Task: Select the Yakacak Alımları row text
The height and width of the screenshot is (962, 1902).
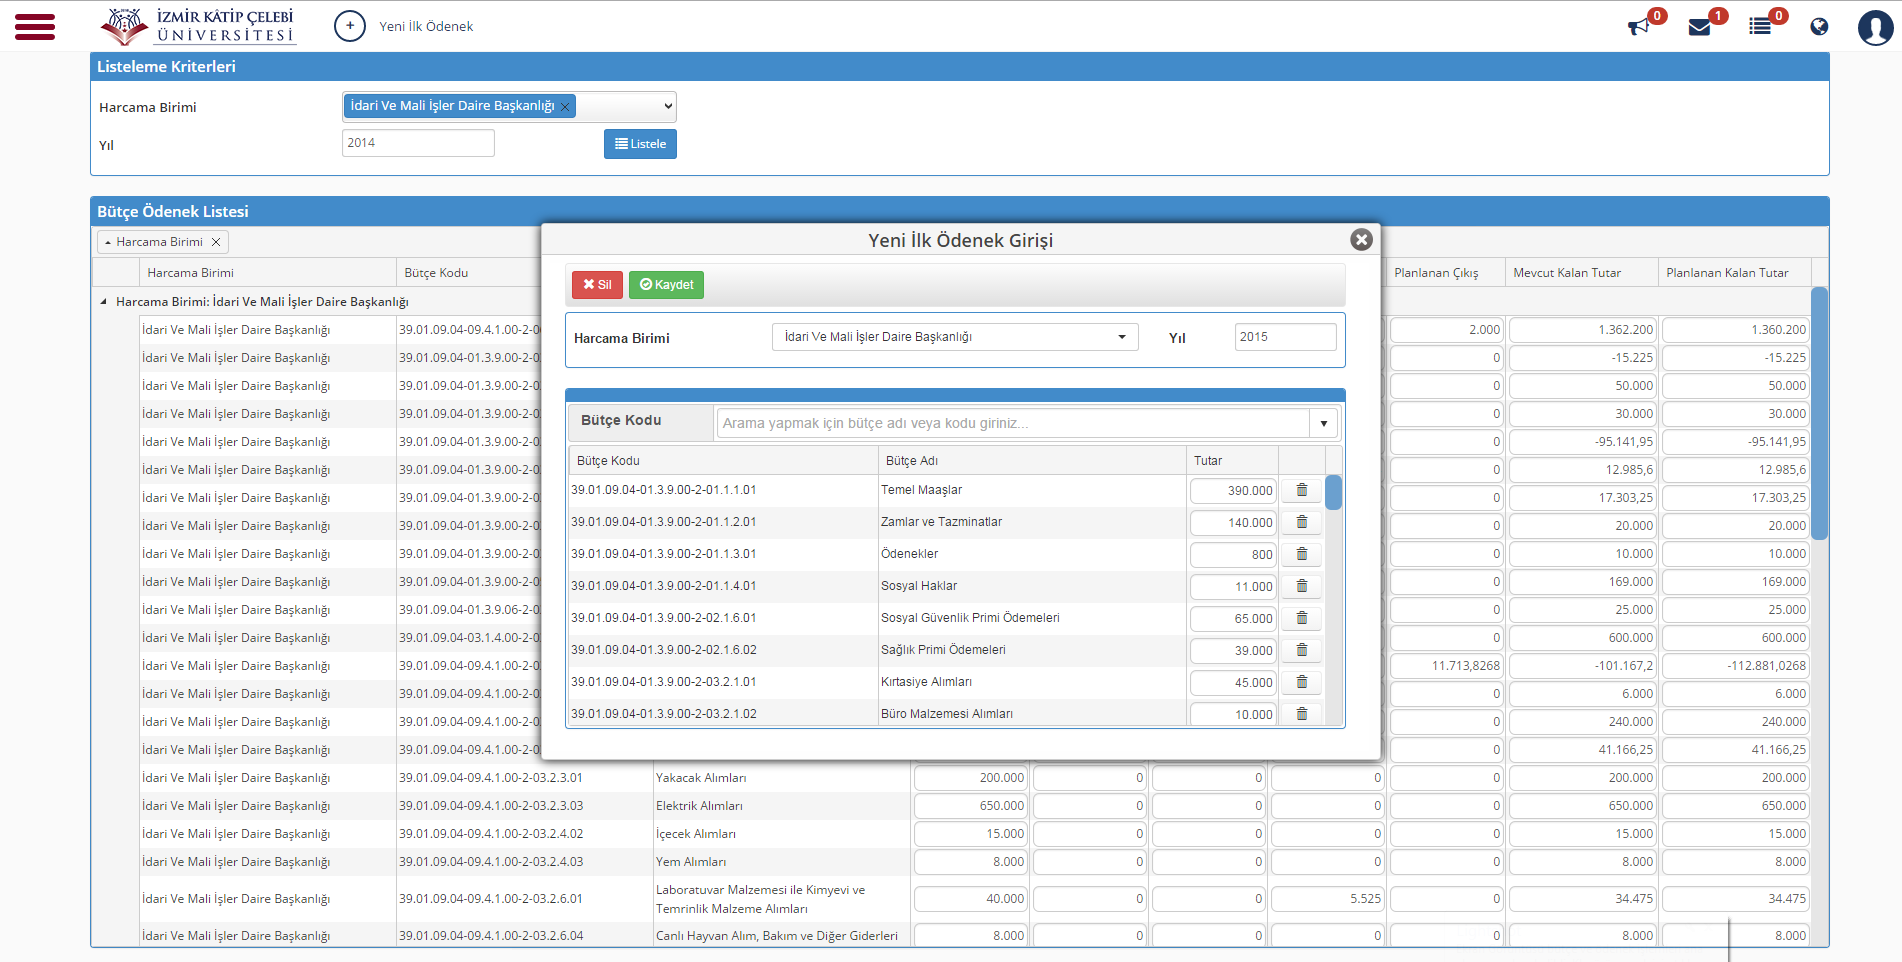Action: click(x=701, y=778)
